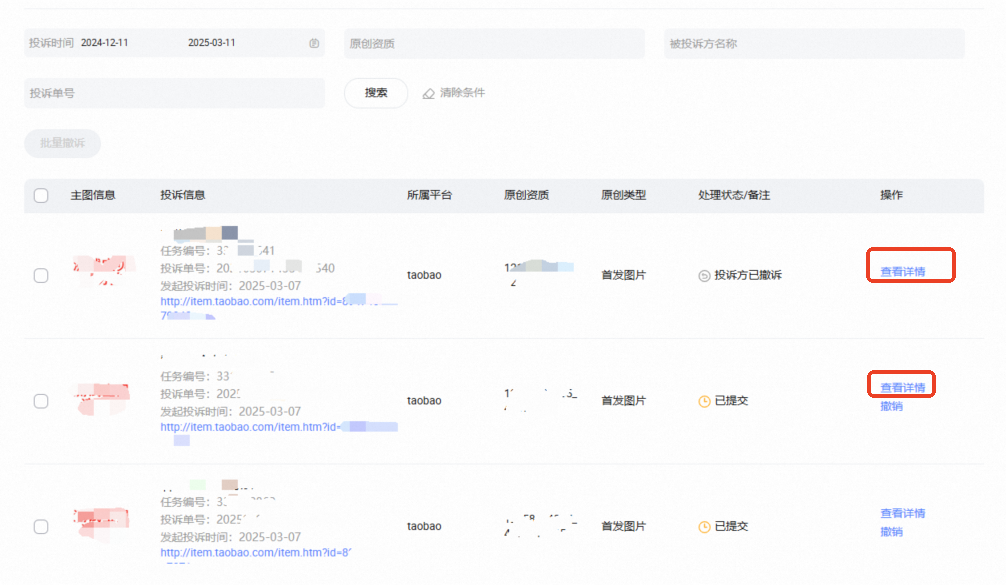Screen dimensions: 1006x585
Task: Click 首发图片 in the third row
Action: [623, 527]
